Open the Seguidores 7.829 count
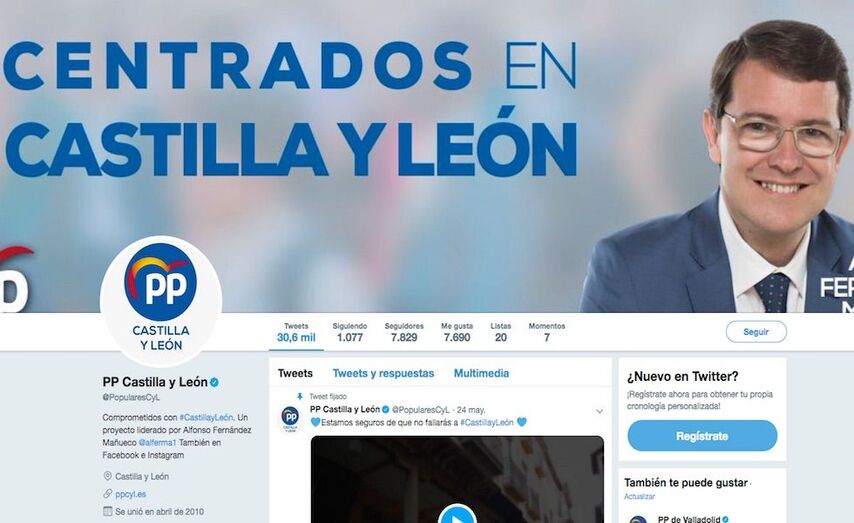 click(x=404, y=332)
